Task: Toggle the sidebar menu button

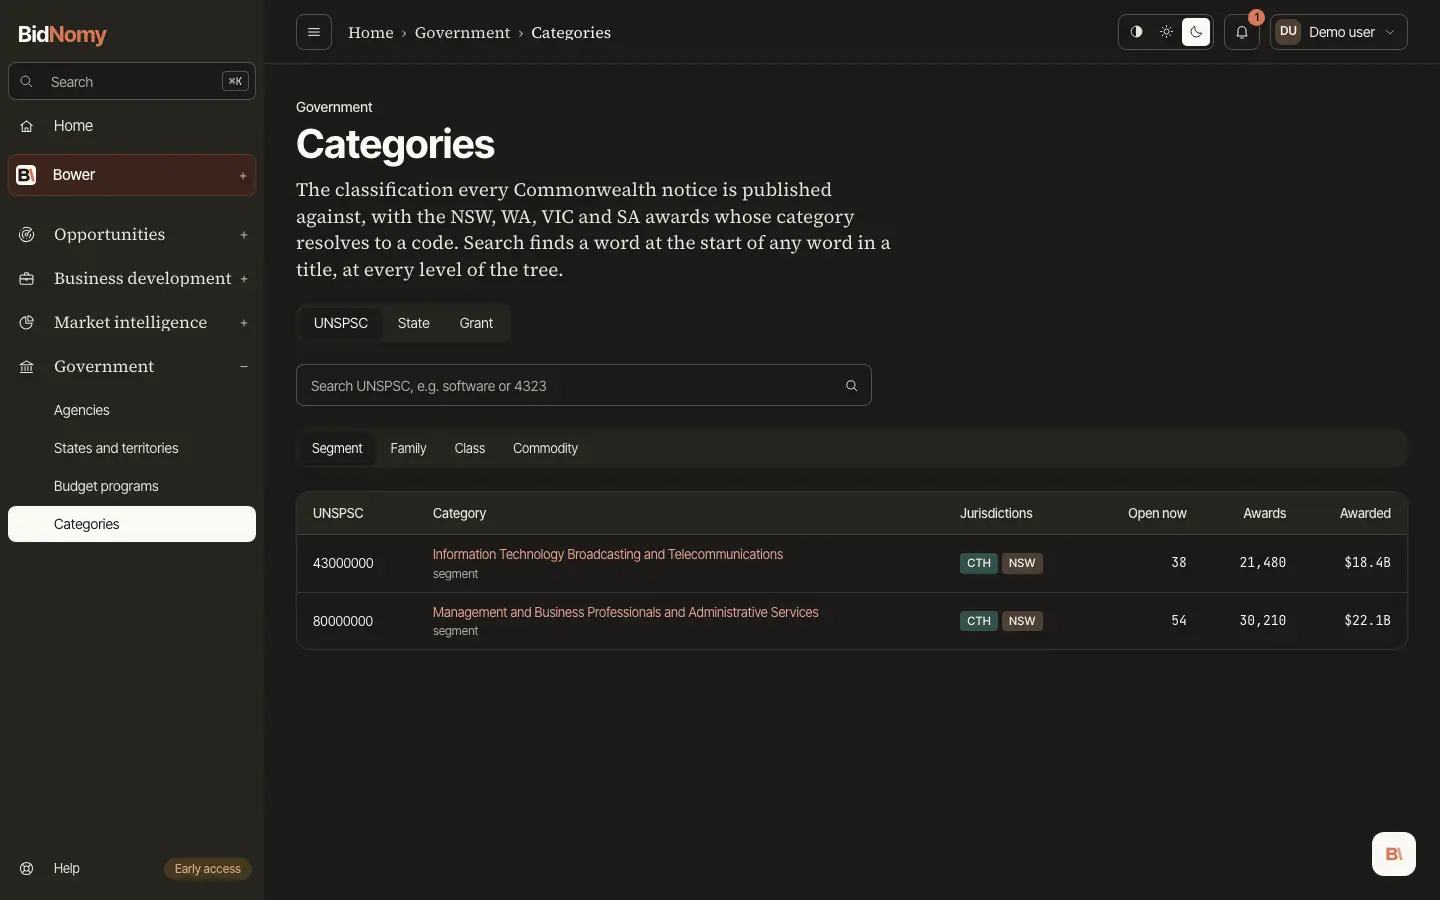Action: 314,32
